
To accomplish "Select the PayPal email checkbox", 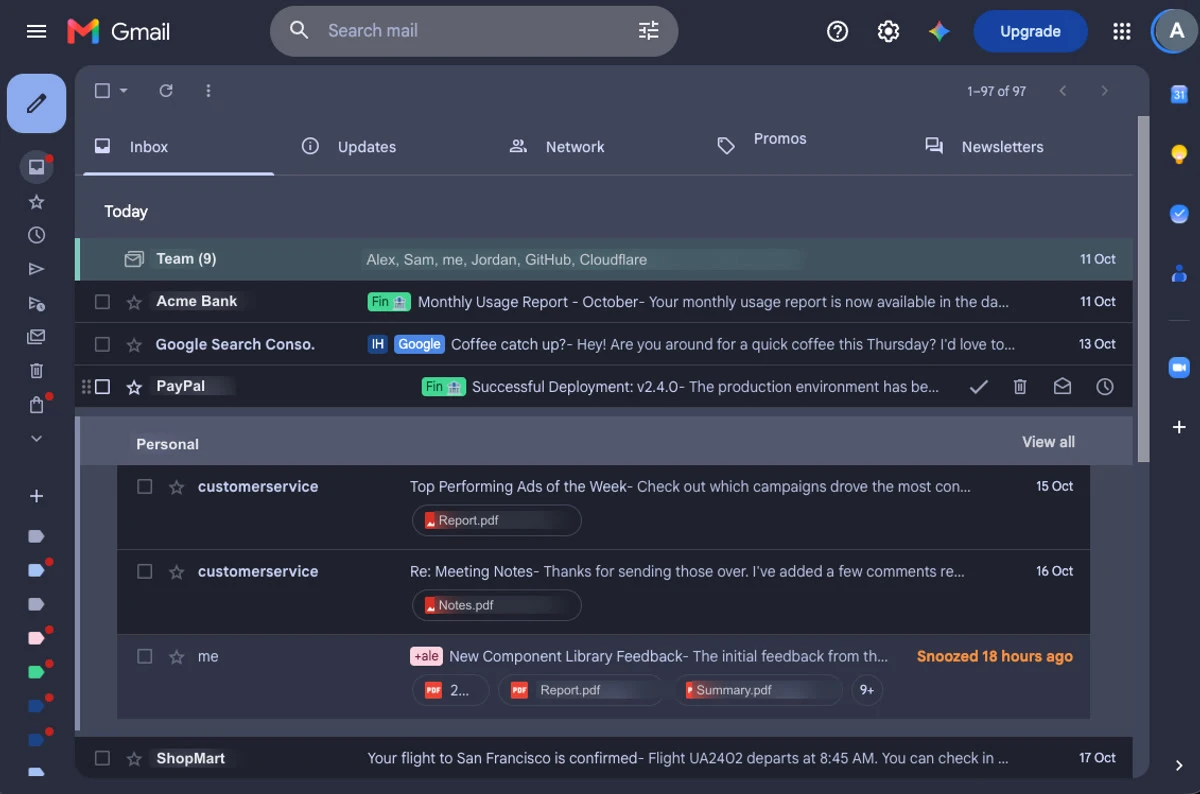I will point(102,387).
